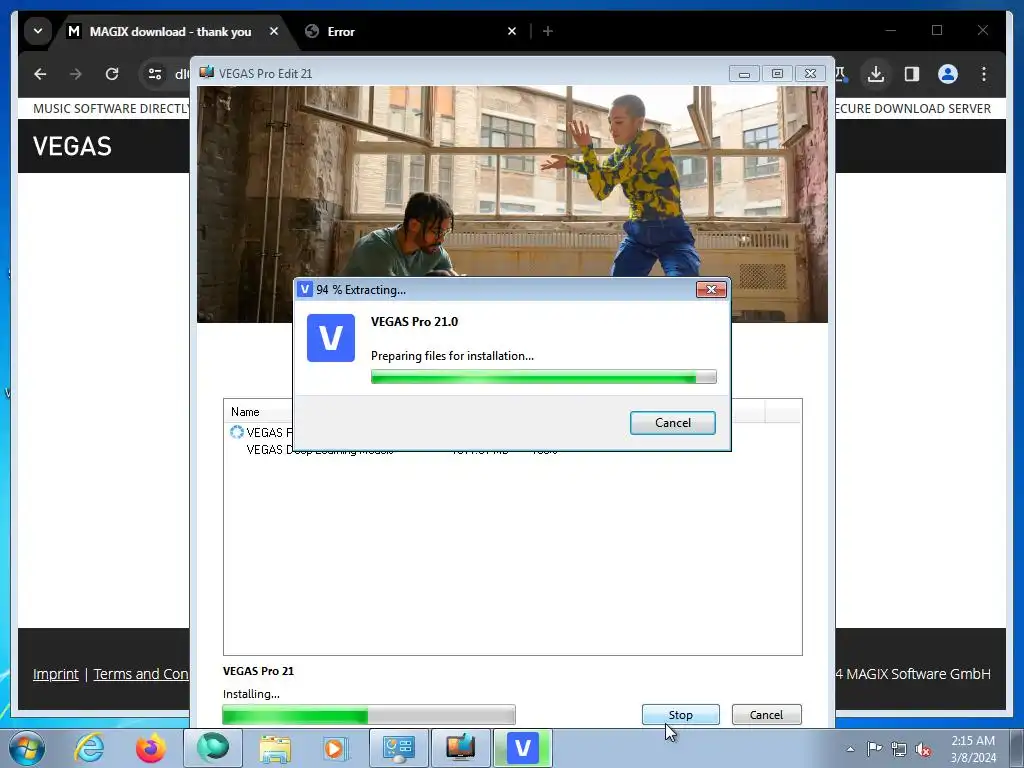Close the 94 % Extracting dialog

(x=711, y=289)
